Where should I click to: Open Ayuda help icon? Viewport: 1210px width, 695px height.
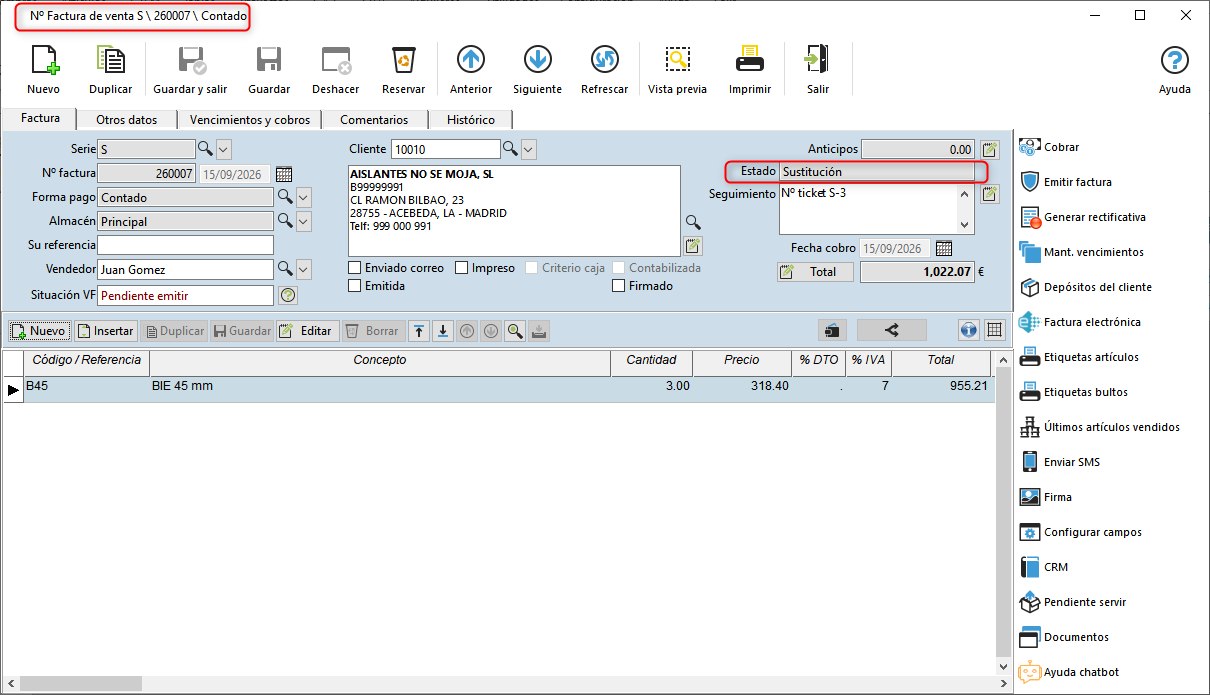pyautogui.click(x=1174, y=61)
